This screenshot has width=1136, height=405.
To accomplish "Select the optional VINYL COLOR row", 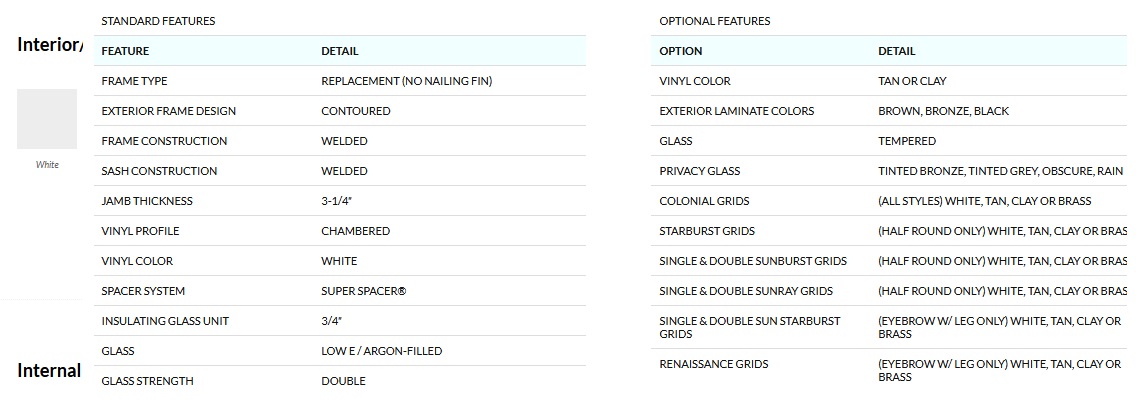I will (x=695, y=81).
